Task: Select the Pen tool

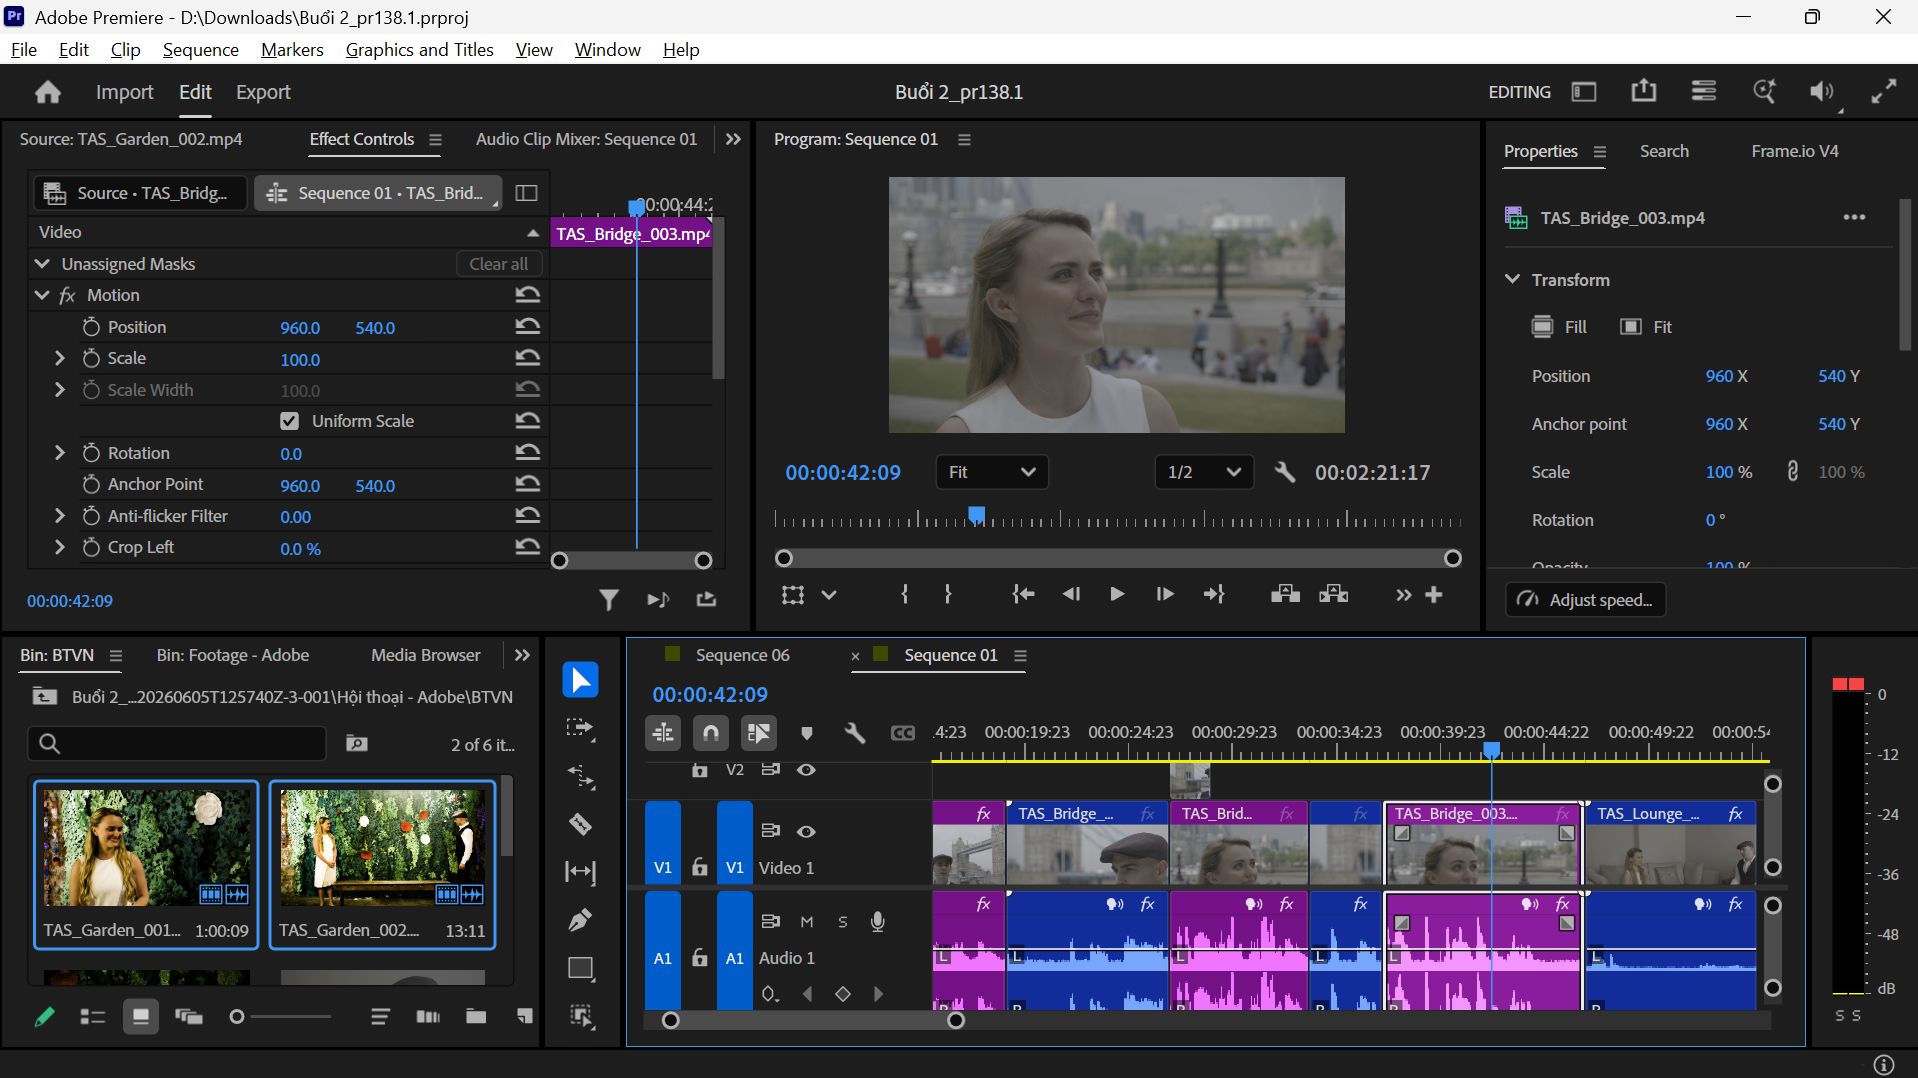Action: [580, 920]
